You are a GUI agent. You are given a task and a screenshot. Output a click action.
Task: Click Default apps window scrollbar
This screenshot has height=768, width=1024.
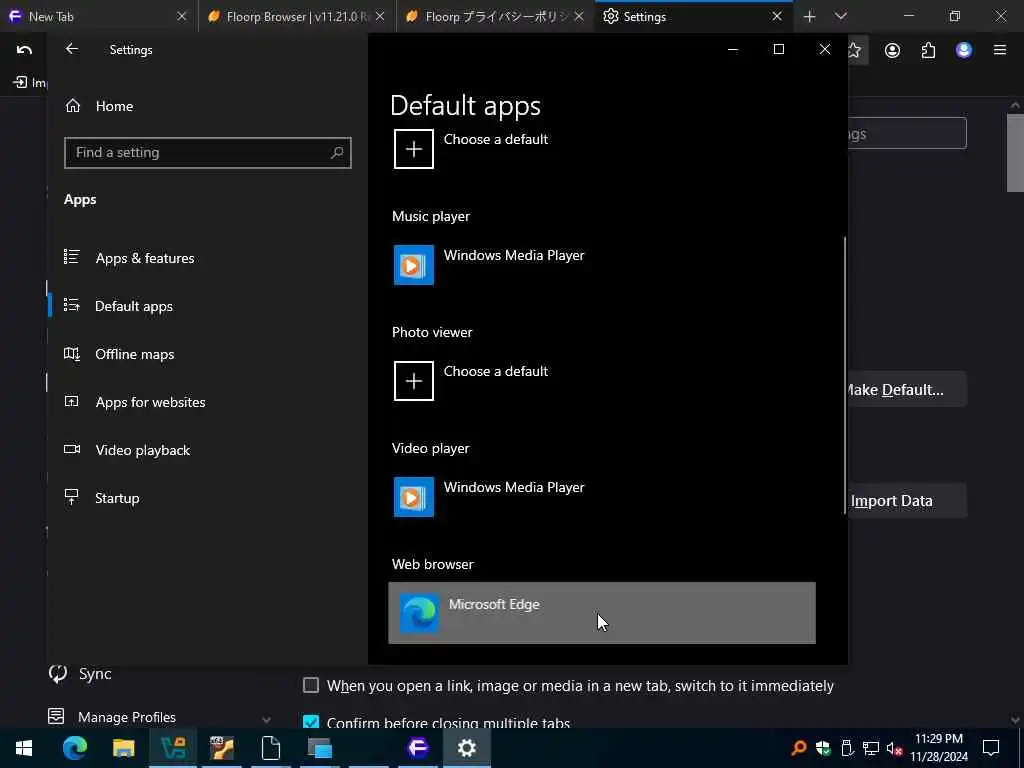(845, 376)
